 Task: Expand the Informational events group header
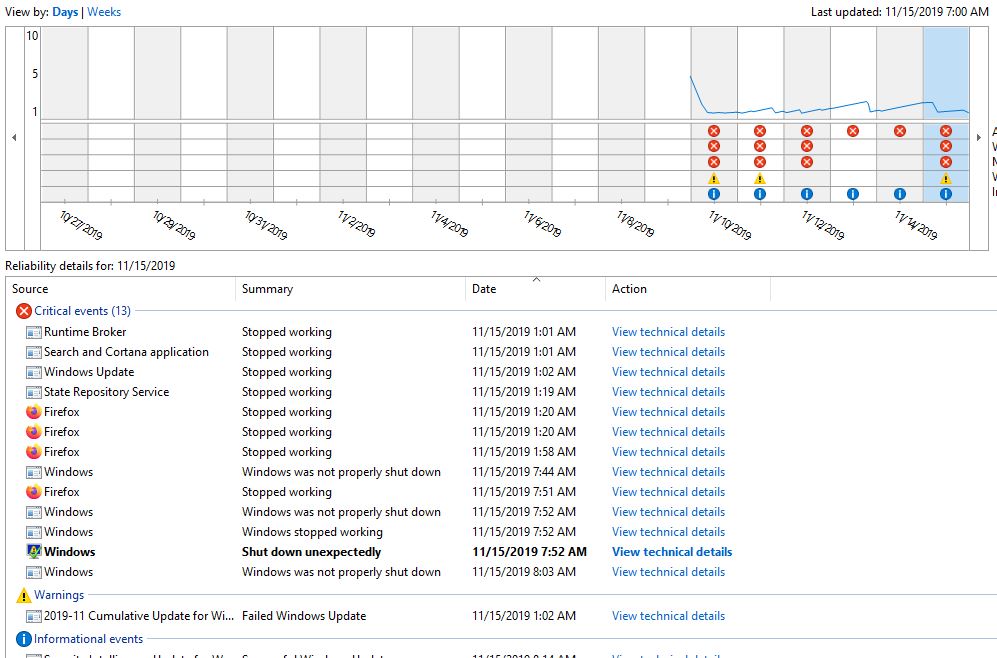tap(88, 639)
